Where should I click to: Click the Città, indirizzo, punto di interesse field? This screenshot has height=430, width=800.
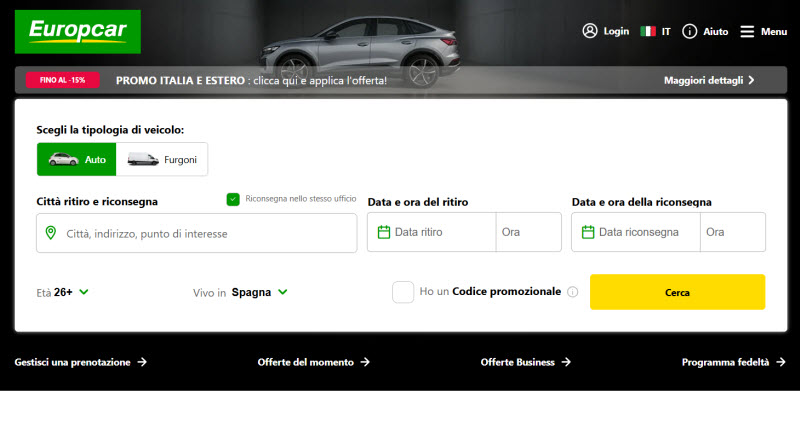[196, 233]
